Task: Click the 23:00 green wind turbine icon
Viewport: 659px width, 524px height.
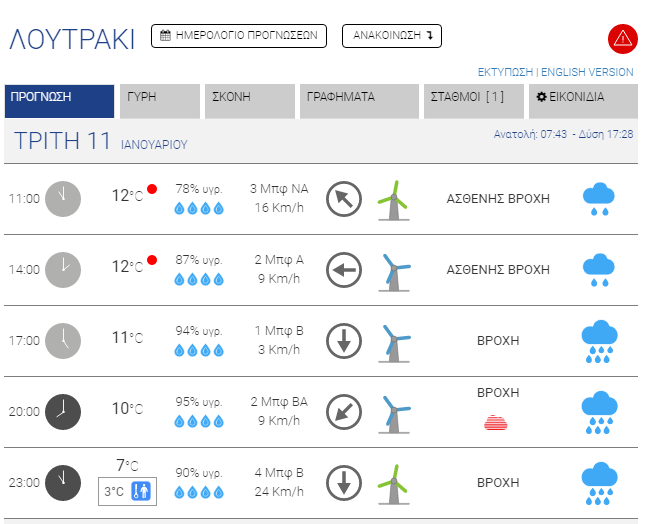Action: (396, 483)
